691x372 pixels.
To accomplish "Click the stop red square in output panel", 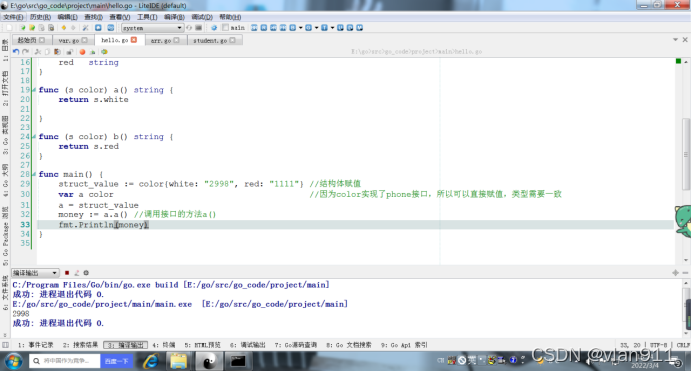I will [67, 273].
